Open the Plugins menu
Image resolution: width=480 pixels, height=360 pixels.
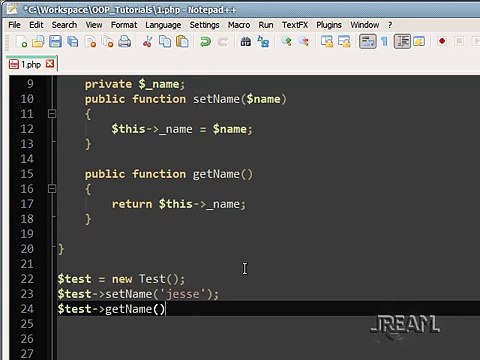coord(329,25)
